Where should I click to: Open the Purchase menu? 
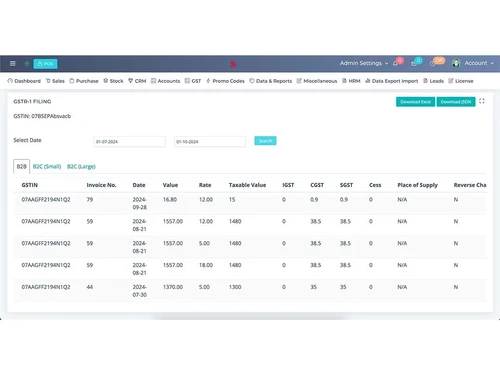[84, 81]
